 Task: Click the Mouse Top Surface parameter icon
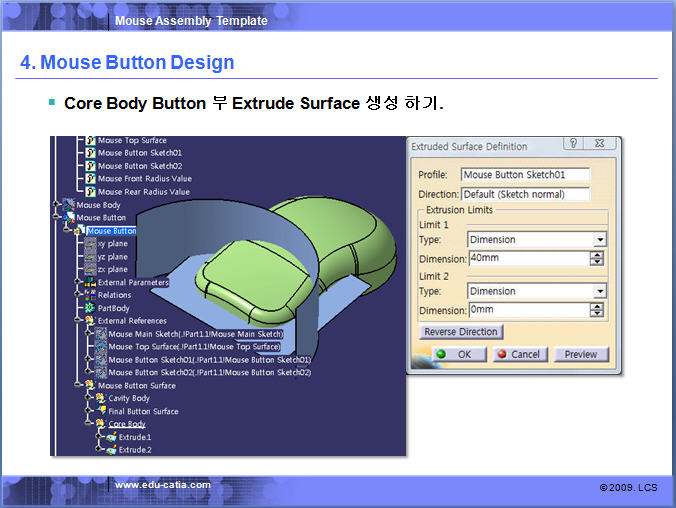coord(90,141)
